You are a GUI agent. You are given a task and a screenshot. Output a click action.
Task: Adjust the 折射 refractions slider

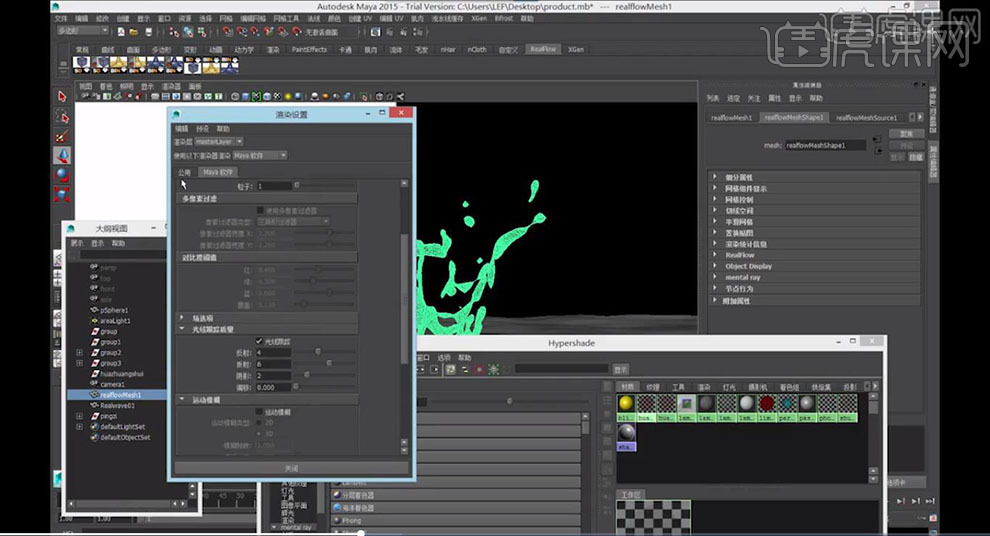pos(328,364)
